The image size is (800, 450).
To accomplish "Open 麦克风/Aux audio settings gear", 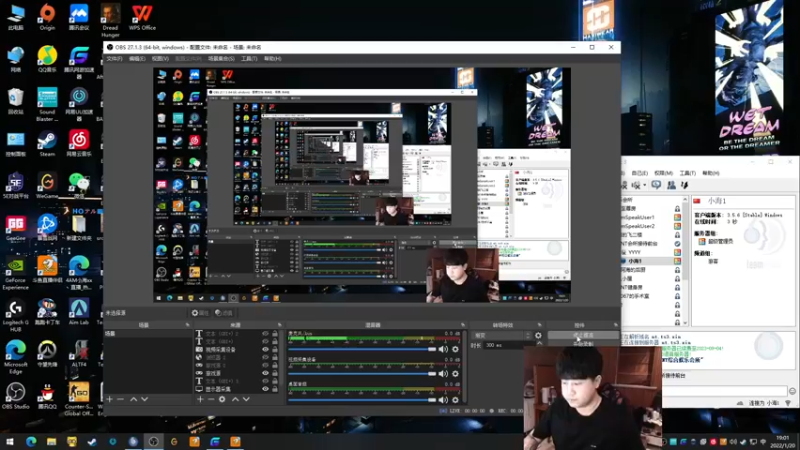I will (455, 349).
